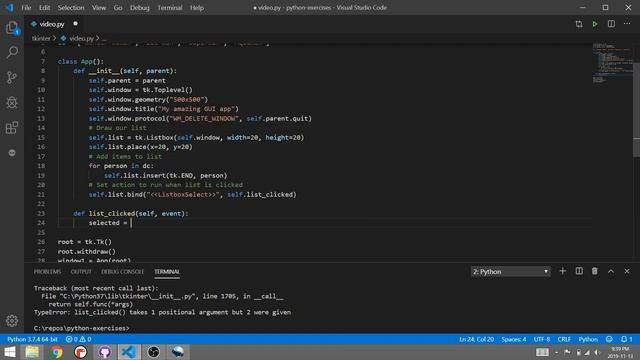Click 'root.withdraw()' on line 27

tap(87, 251)
